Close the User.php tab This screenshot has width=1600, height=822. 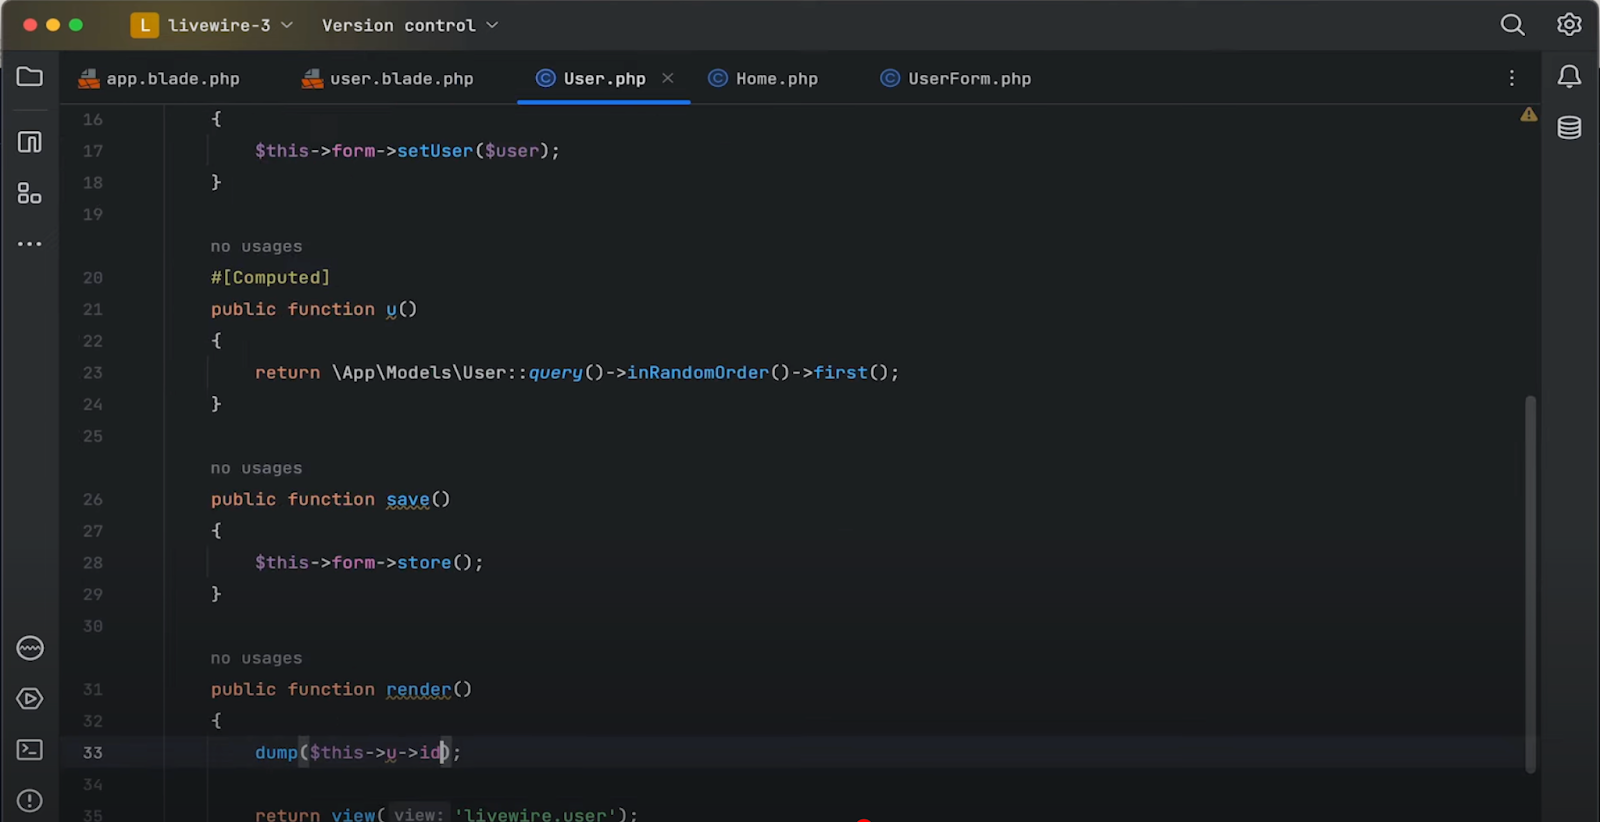[x=668, y=78]
